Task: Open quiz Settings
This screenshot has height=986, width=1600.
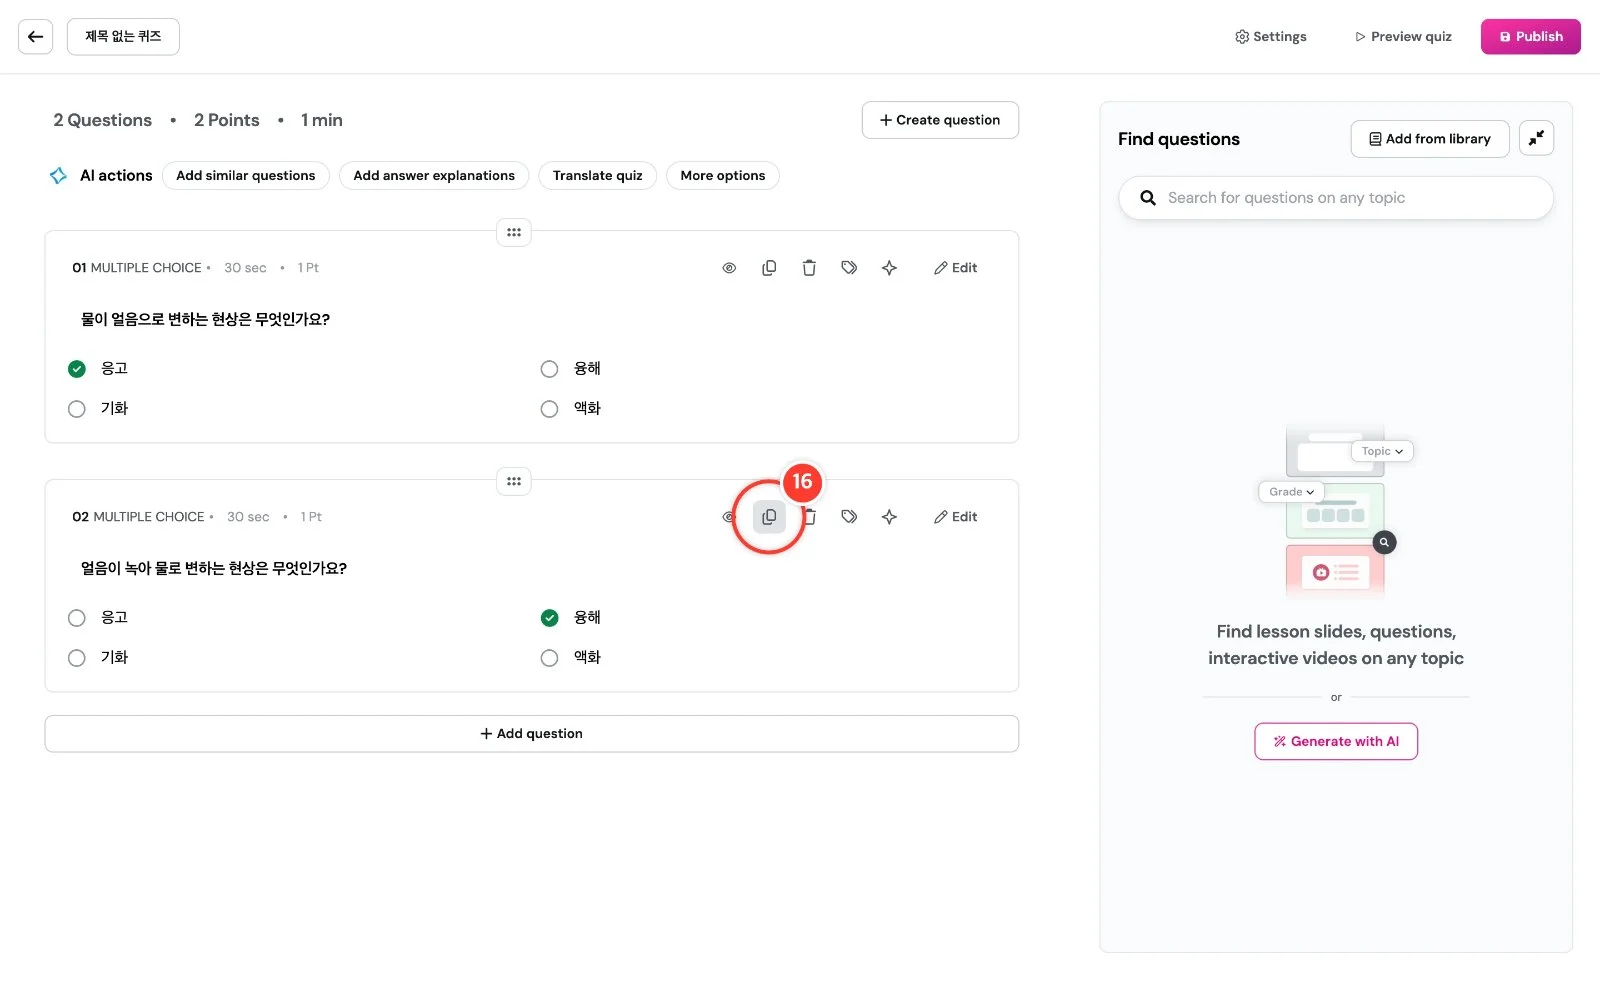Action: pyautogui.click(x=1271, y=37)
